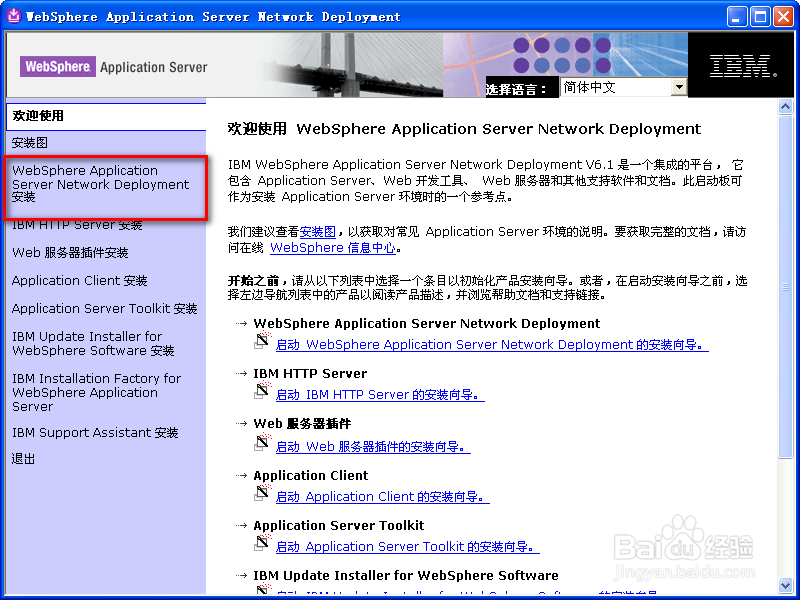Click the launch icon beside Application Server Toolkit wizard link
800x600 pixels.
pos(263,542)
